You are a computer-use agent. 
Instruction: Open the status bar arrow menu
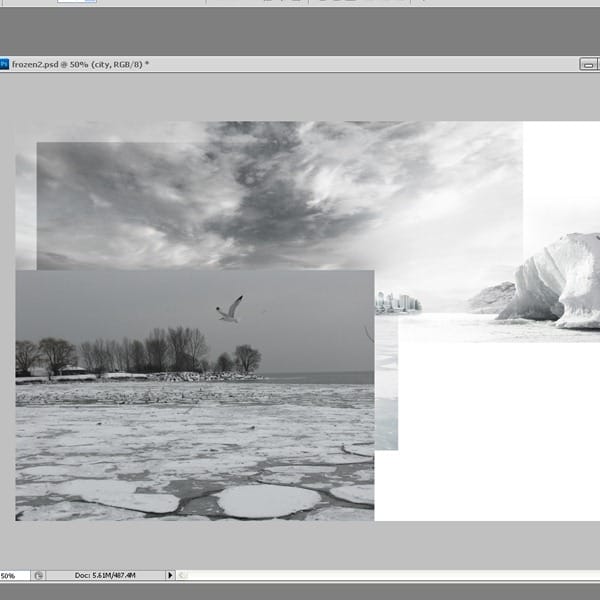(x=170, y=575)
